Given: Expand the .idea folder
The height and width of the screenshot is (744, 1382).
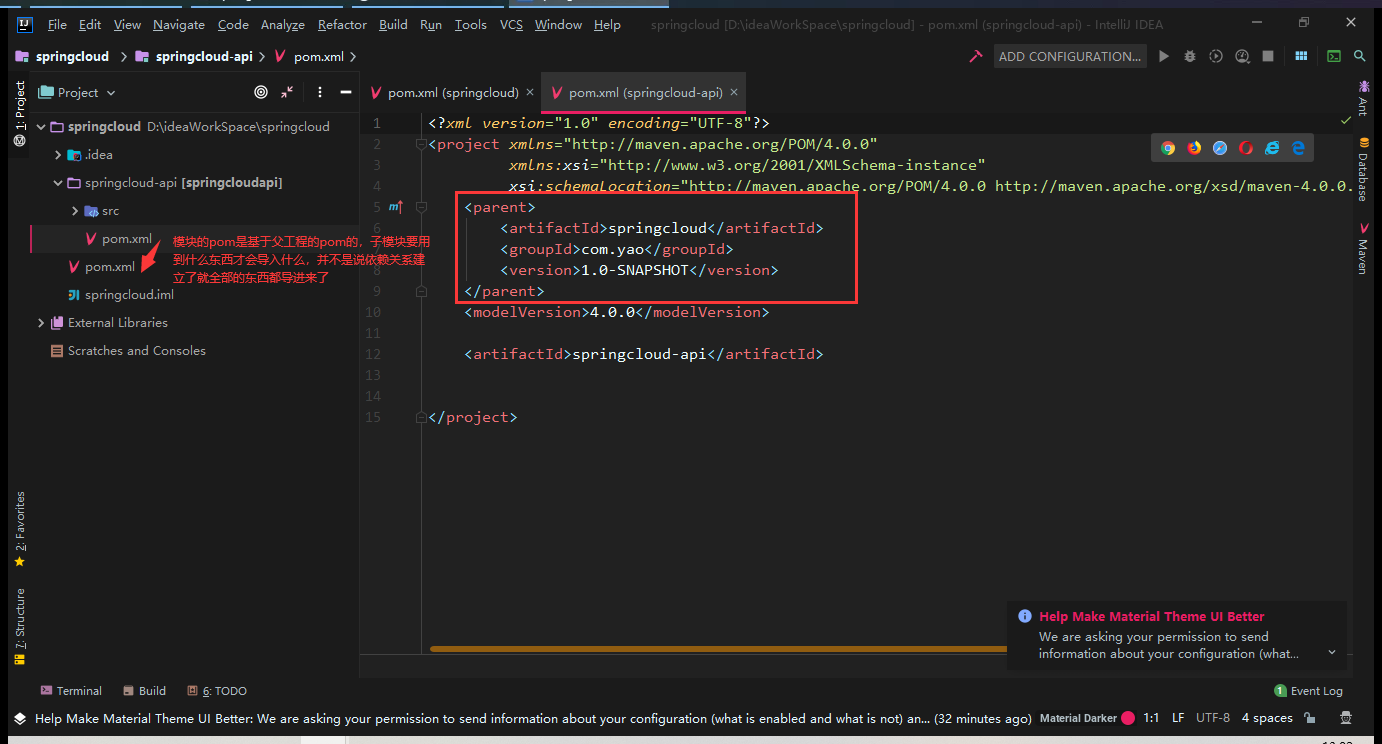Looking at the screenshot, I should point(58,155).
